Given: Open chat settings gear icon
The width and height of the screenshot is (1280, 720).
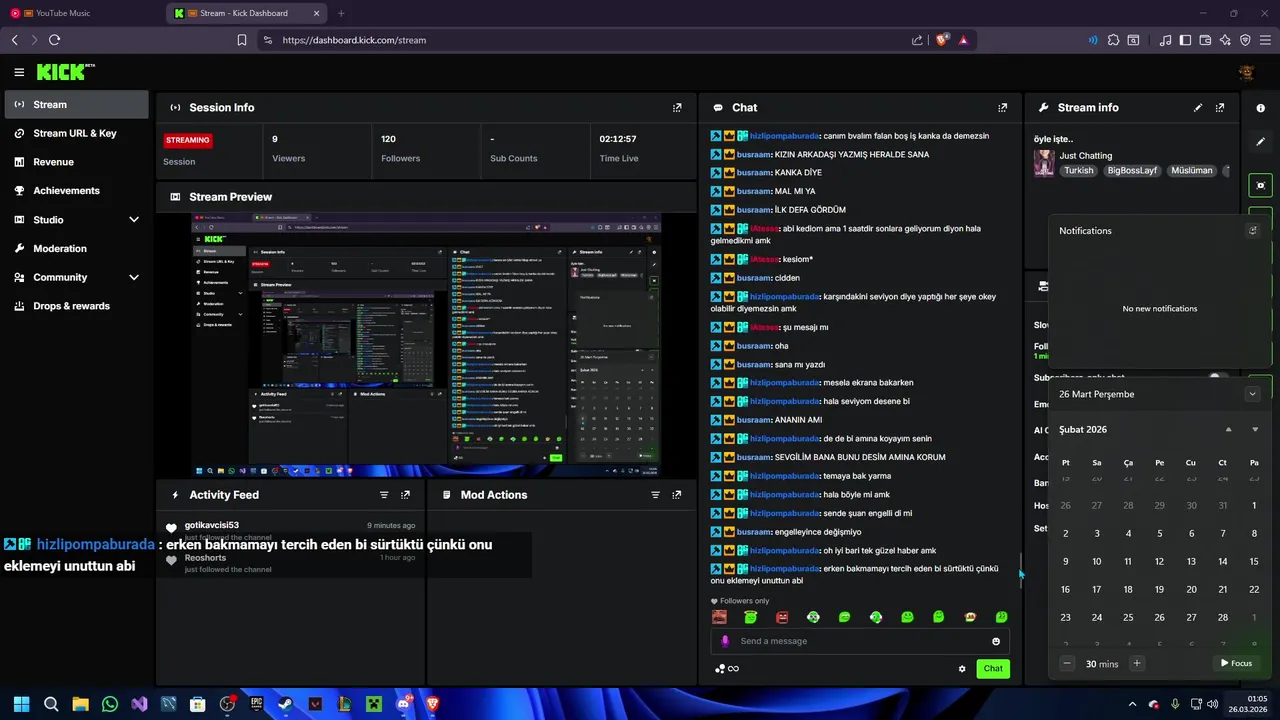Looking at the screenshot, I should coord(962,669).
